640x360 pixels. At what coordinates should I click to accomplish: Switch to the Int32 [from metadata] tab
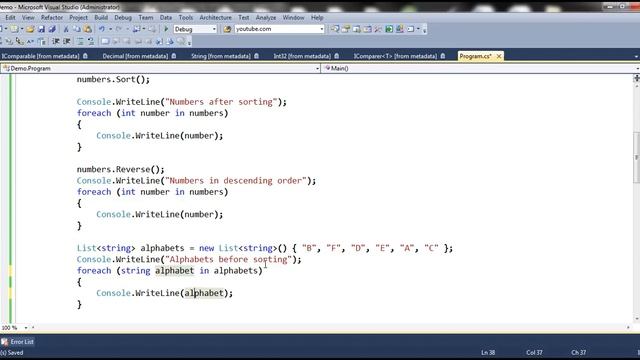306,56
